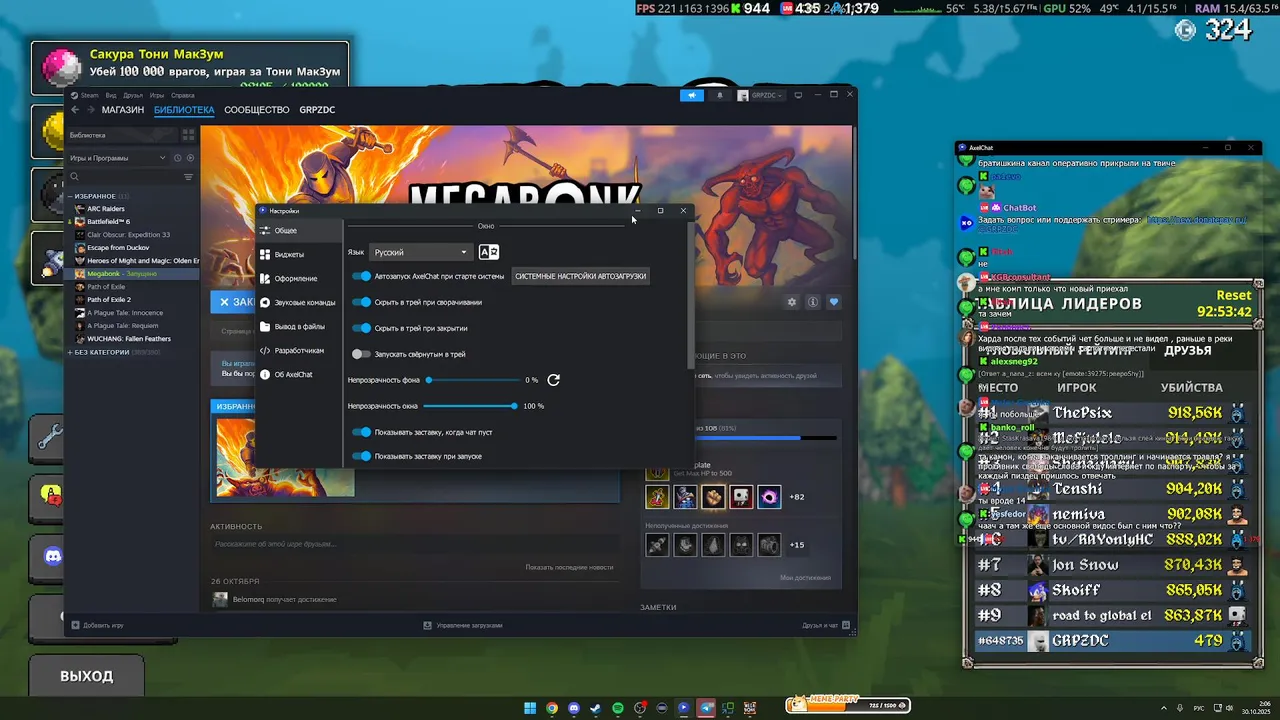Open the Steam Друзья menu
The width and height of the screenshot is (1280, 720).
133,95
